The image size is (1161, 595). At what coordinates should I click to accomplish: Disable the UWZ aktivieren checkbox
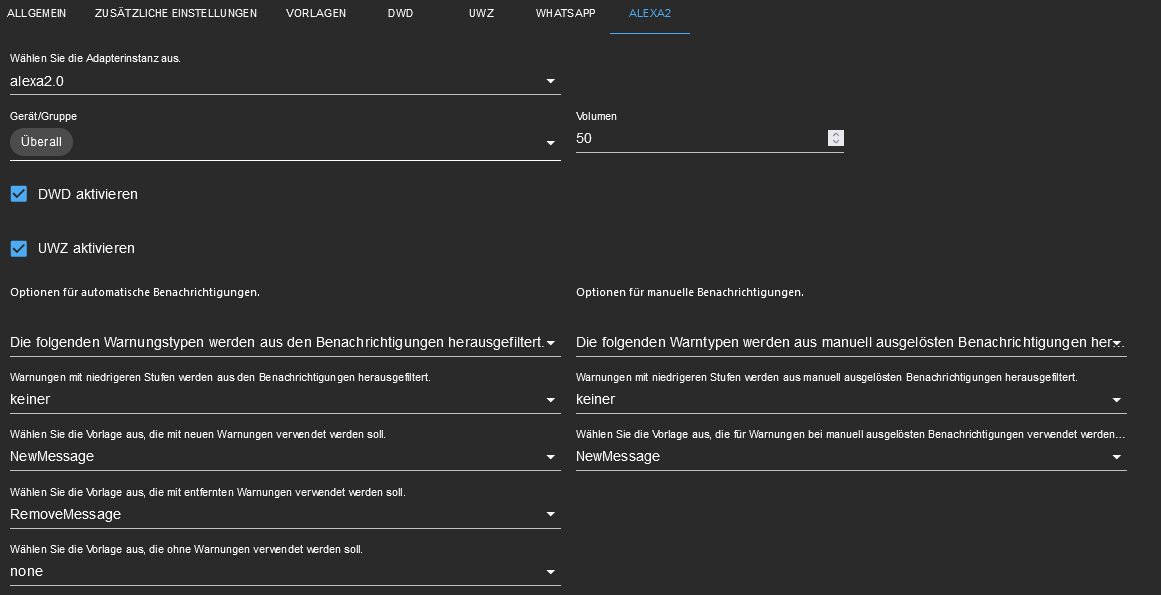coord(19,248)
